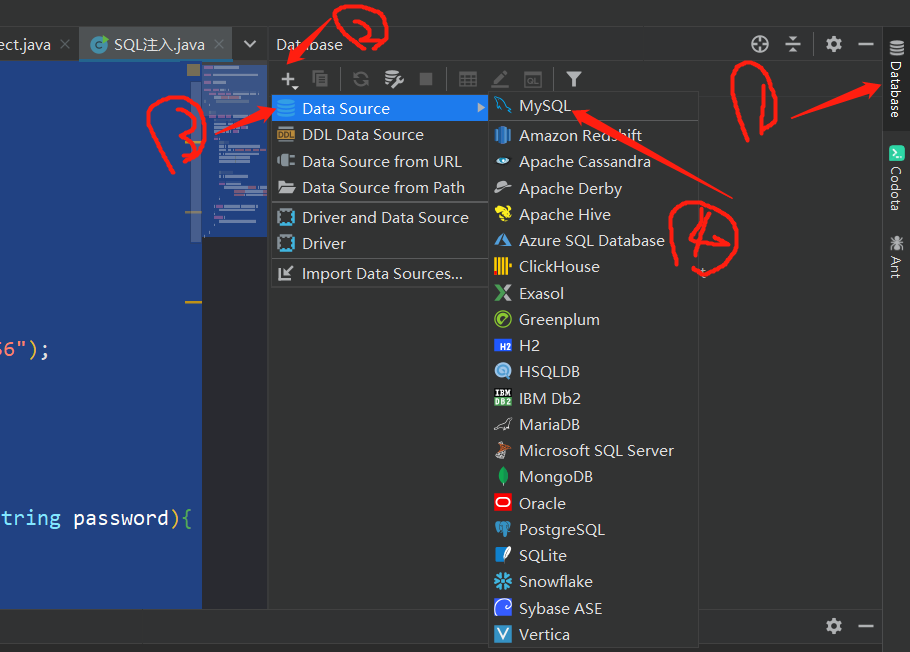This screenshot has height=652, width=910.
Task: Click the refresh icon in Database toolbar
Action: click(x=361, y=78)
